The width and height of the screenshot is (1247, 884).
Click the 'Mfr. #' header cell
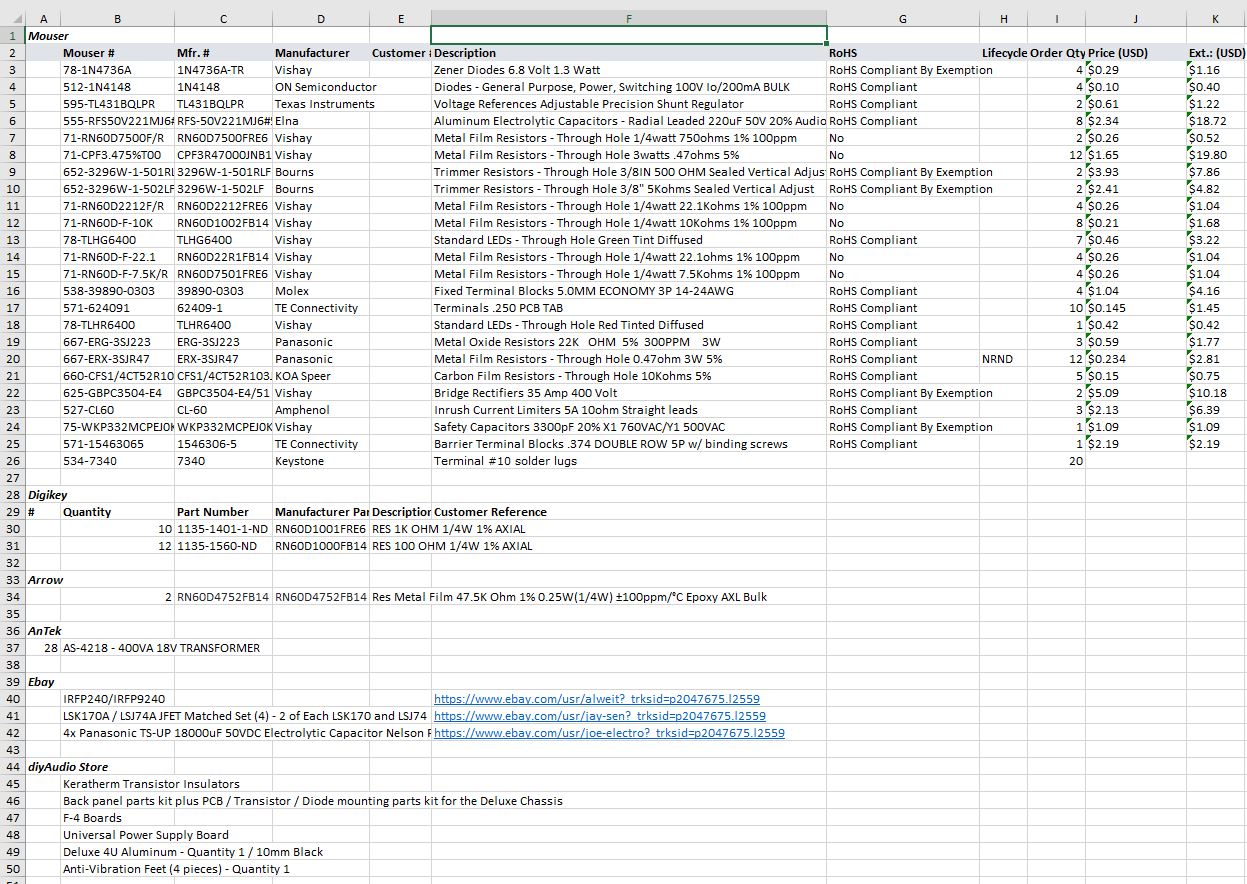[x=224, y=53]
